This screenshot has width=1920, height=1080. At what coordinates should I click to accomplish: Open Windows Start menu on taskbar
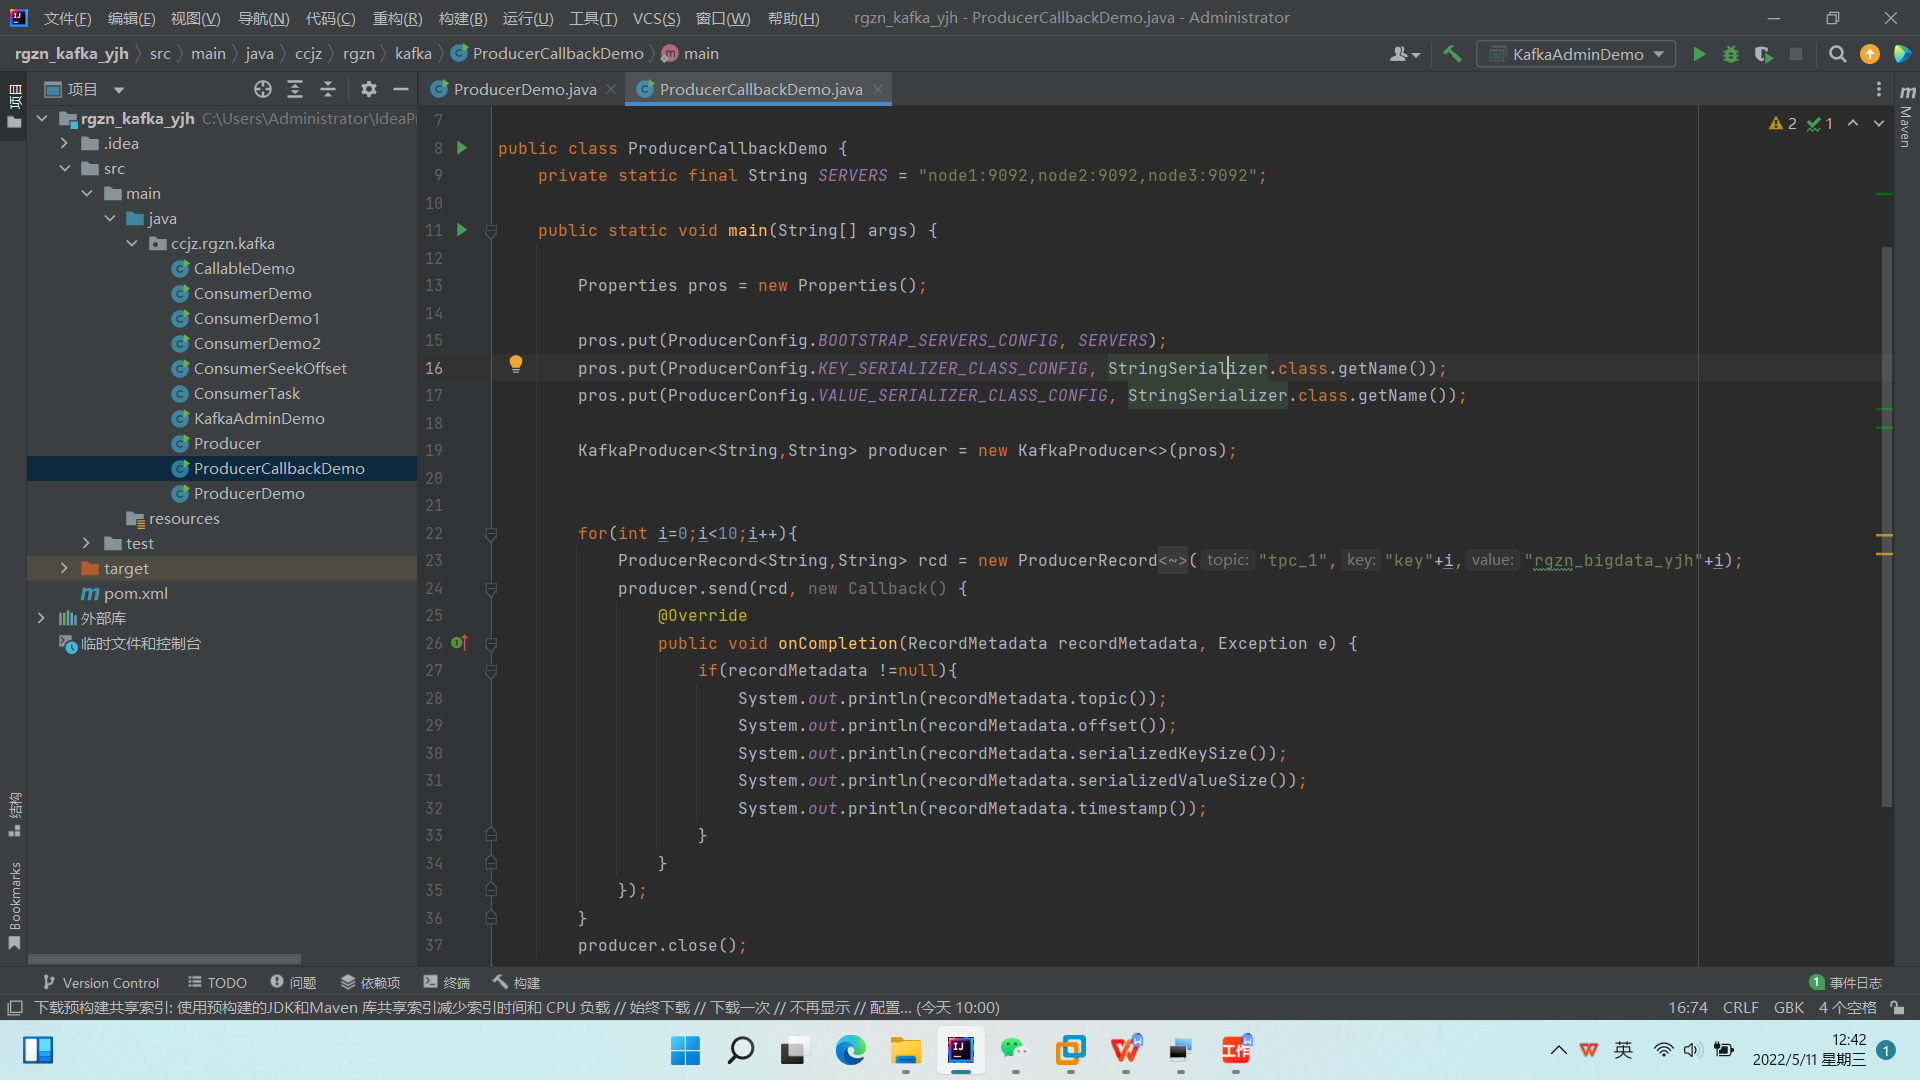coord(685,1050)
